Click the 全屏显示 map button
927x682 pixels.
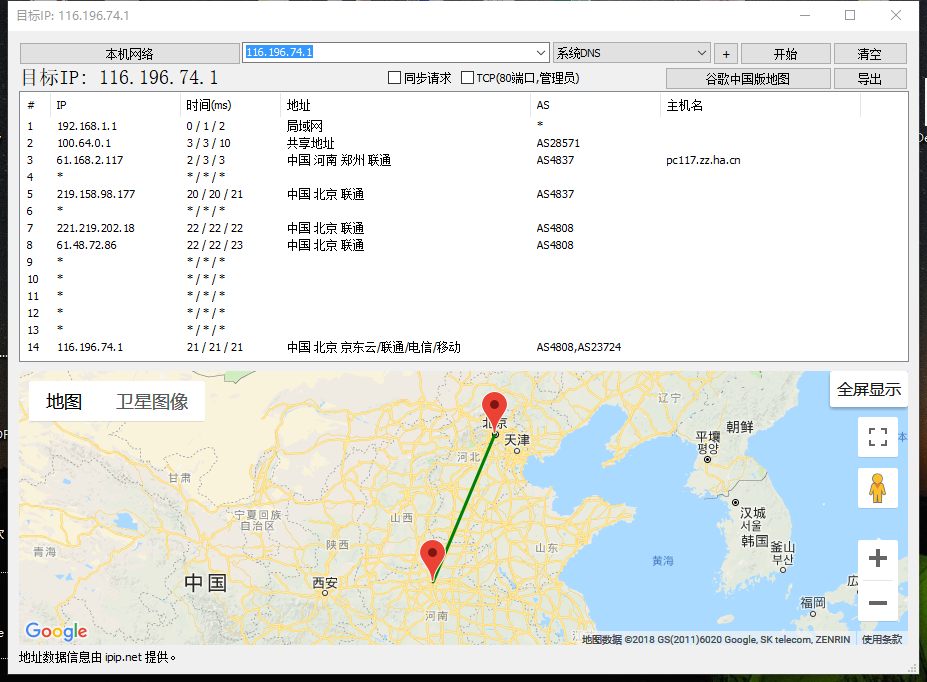868,389
